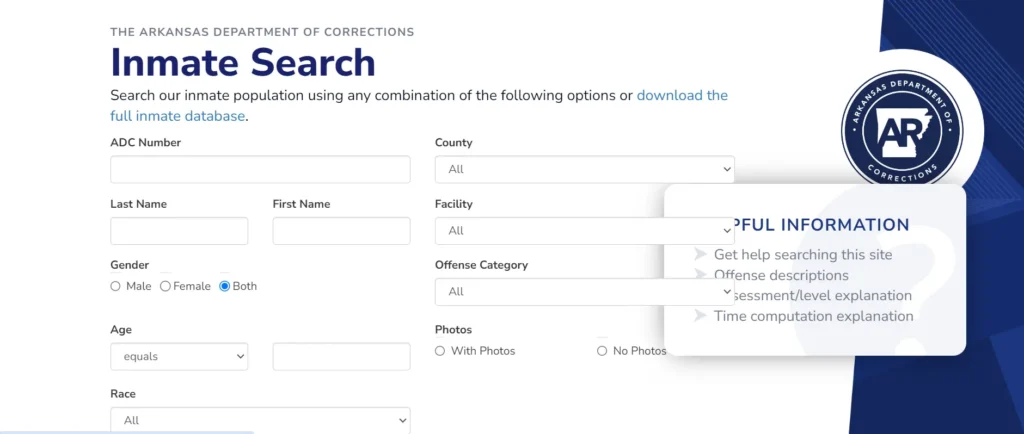1024x434 pixels.
Task: Choose the No Photos radio button
Action: pyautogui.click(x=602, y=351)
